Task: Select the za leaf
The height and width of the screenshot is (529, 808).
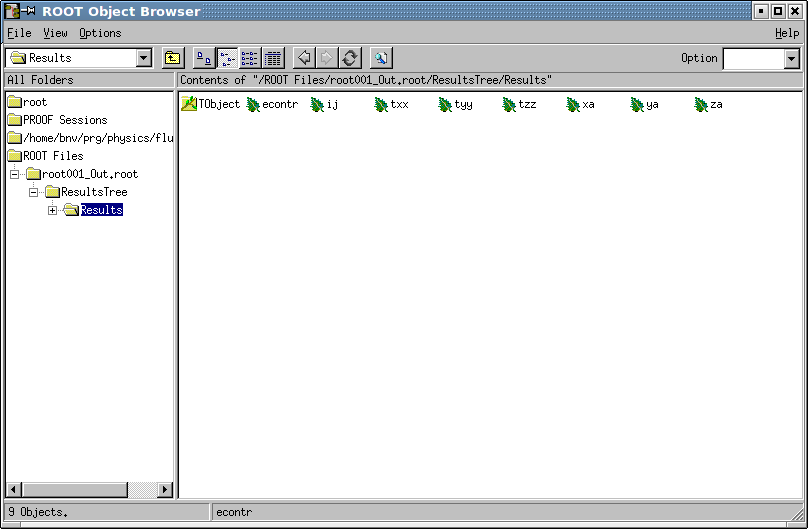Action: [x=708, y=105]
